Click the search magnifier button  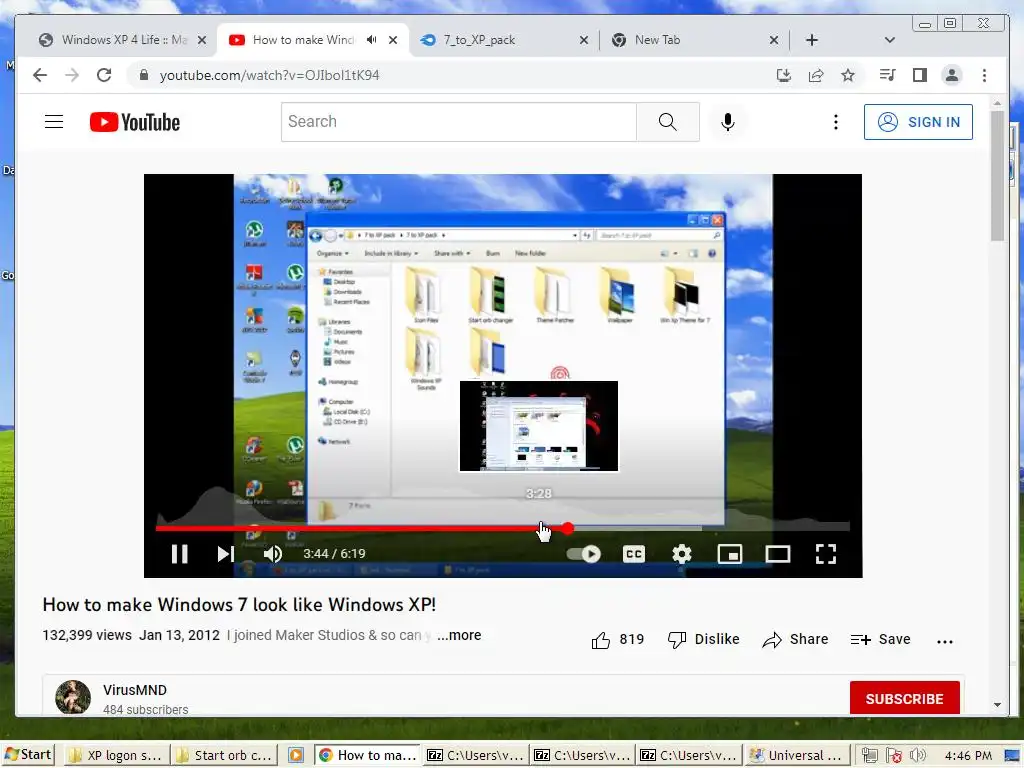[667, 121]
